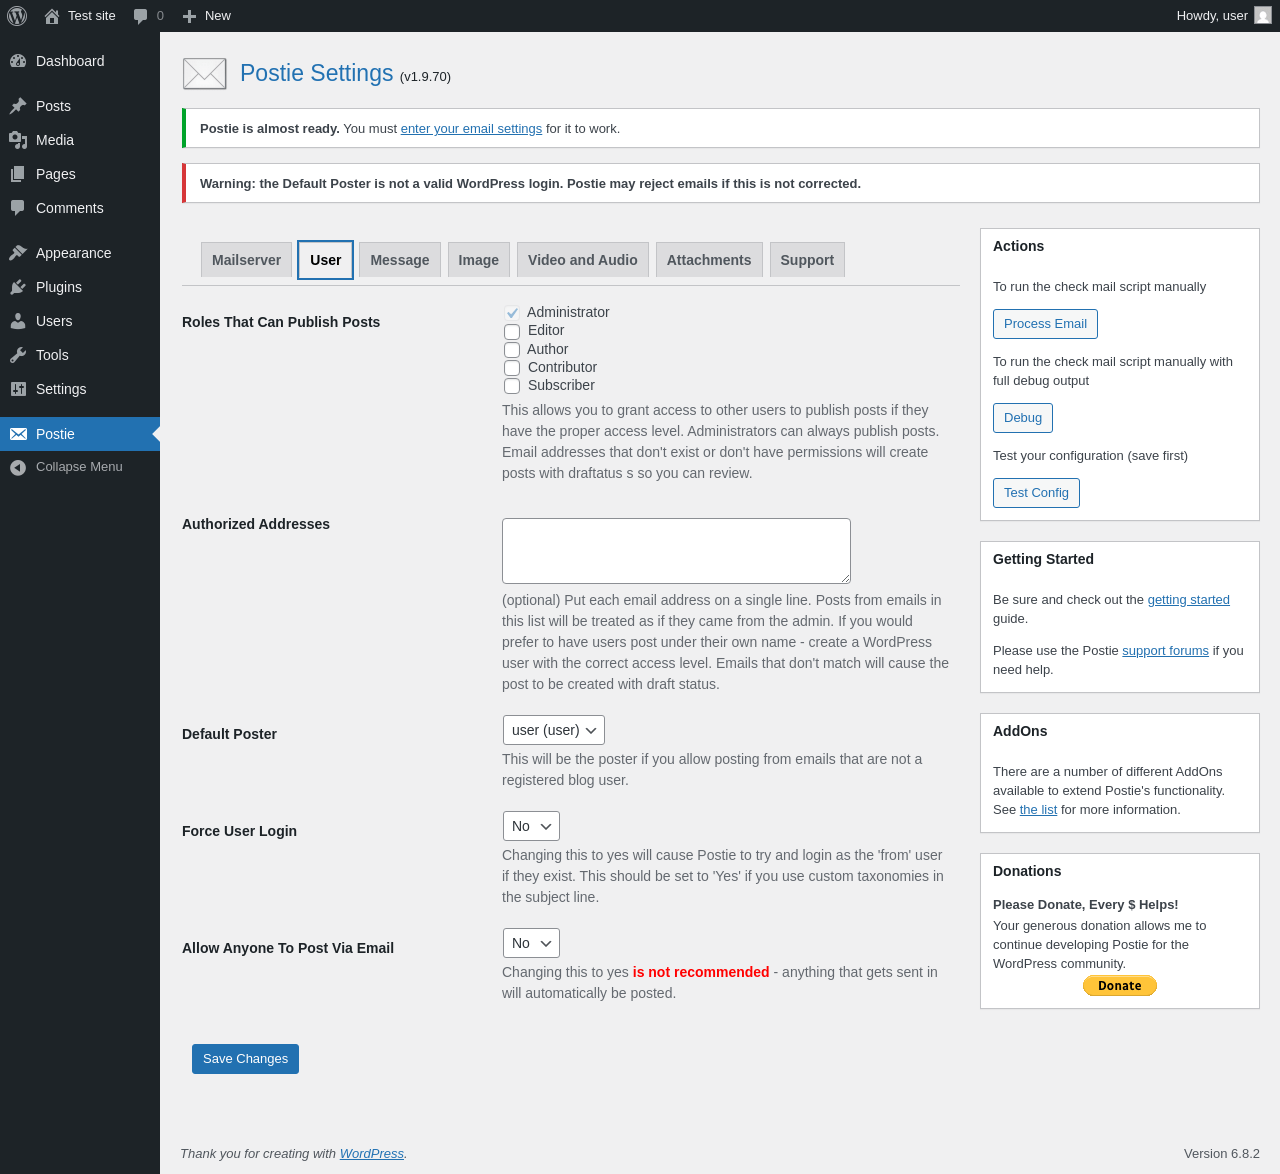Click the Collapse Menu arrow icon

[18, 467]
